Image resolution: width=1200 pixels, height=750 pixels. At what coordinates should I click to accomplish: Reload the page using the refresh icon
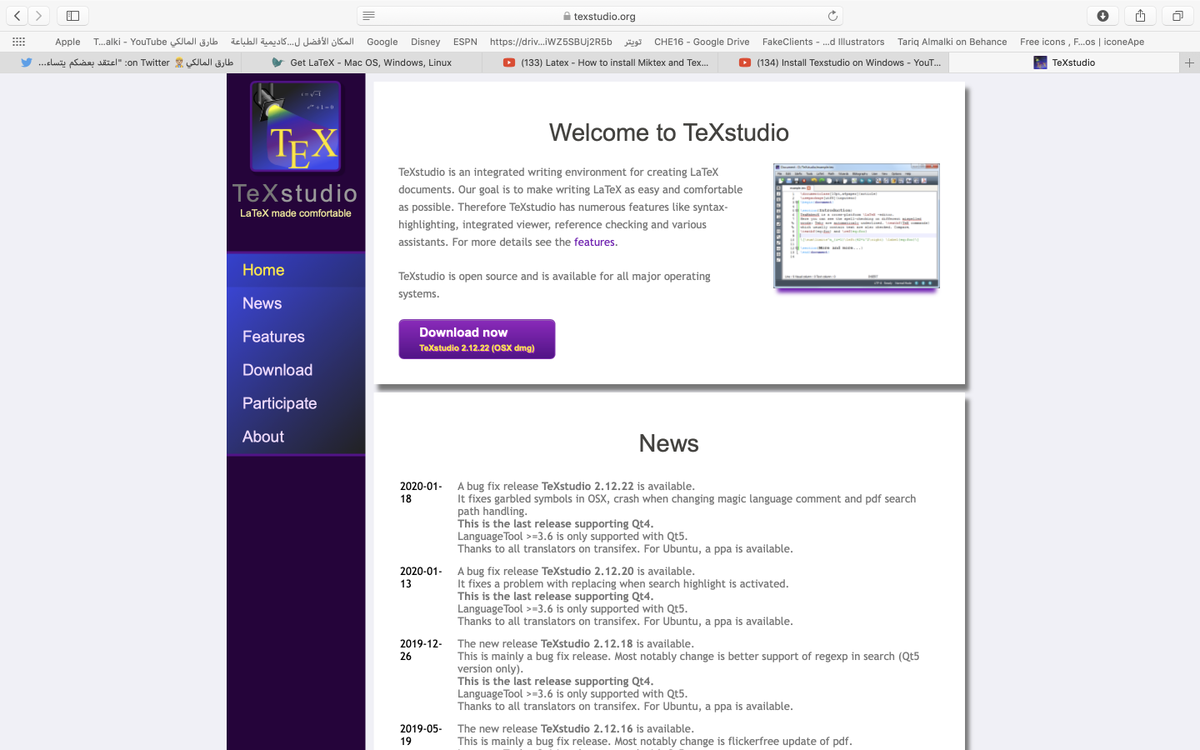(x=832, y=16)
